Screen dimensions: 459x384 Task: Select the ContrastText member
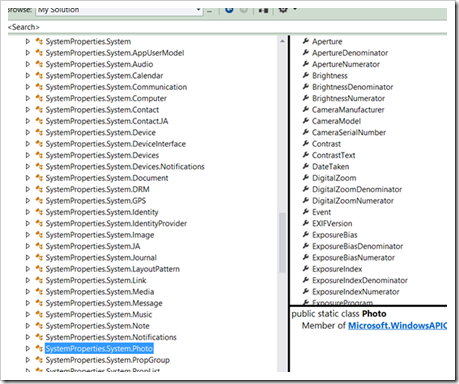334,155
